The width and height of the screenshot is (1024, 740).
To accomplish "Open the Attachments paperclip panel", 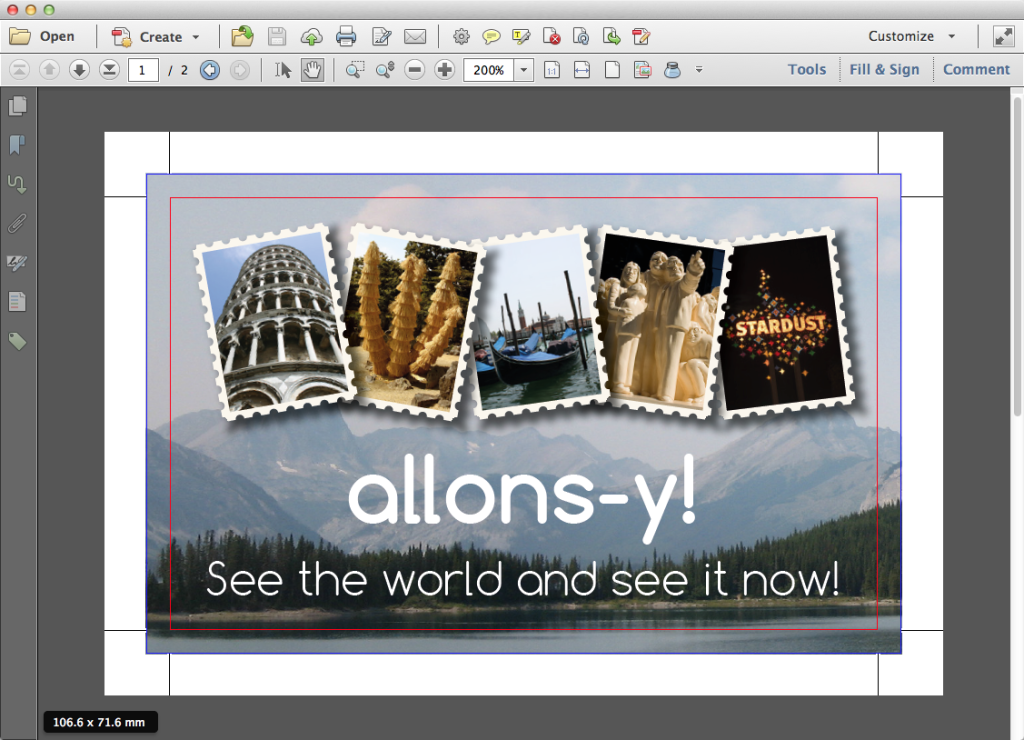I will pyautogui.click(x=18, y=223).
